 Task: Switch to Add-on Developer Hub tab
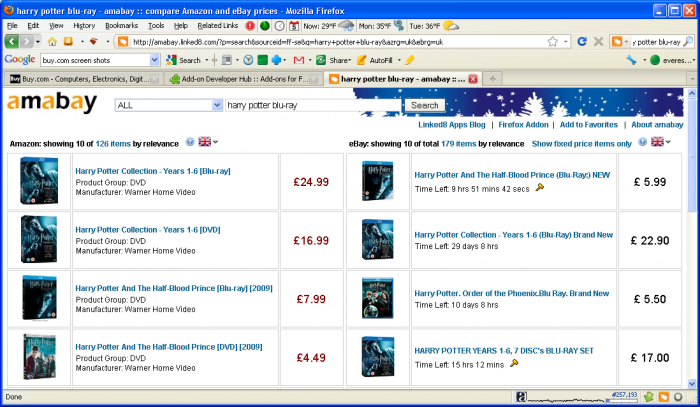[x=243, y=79]
